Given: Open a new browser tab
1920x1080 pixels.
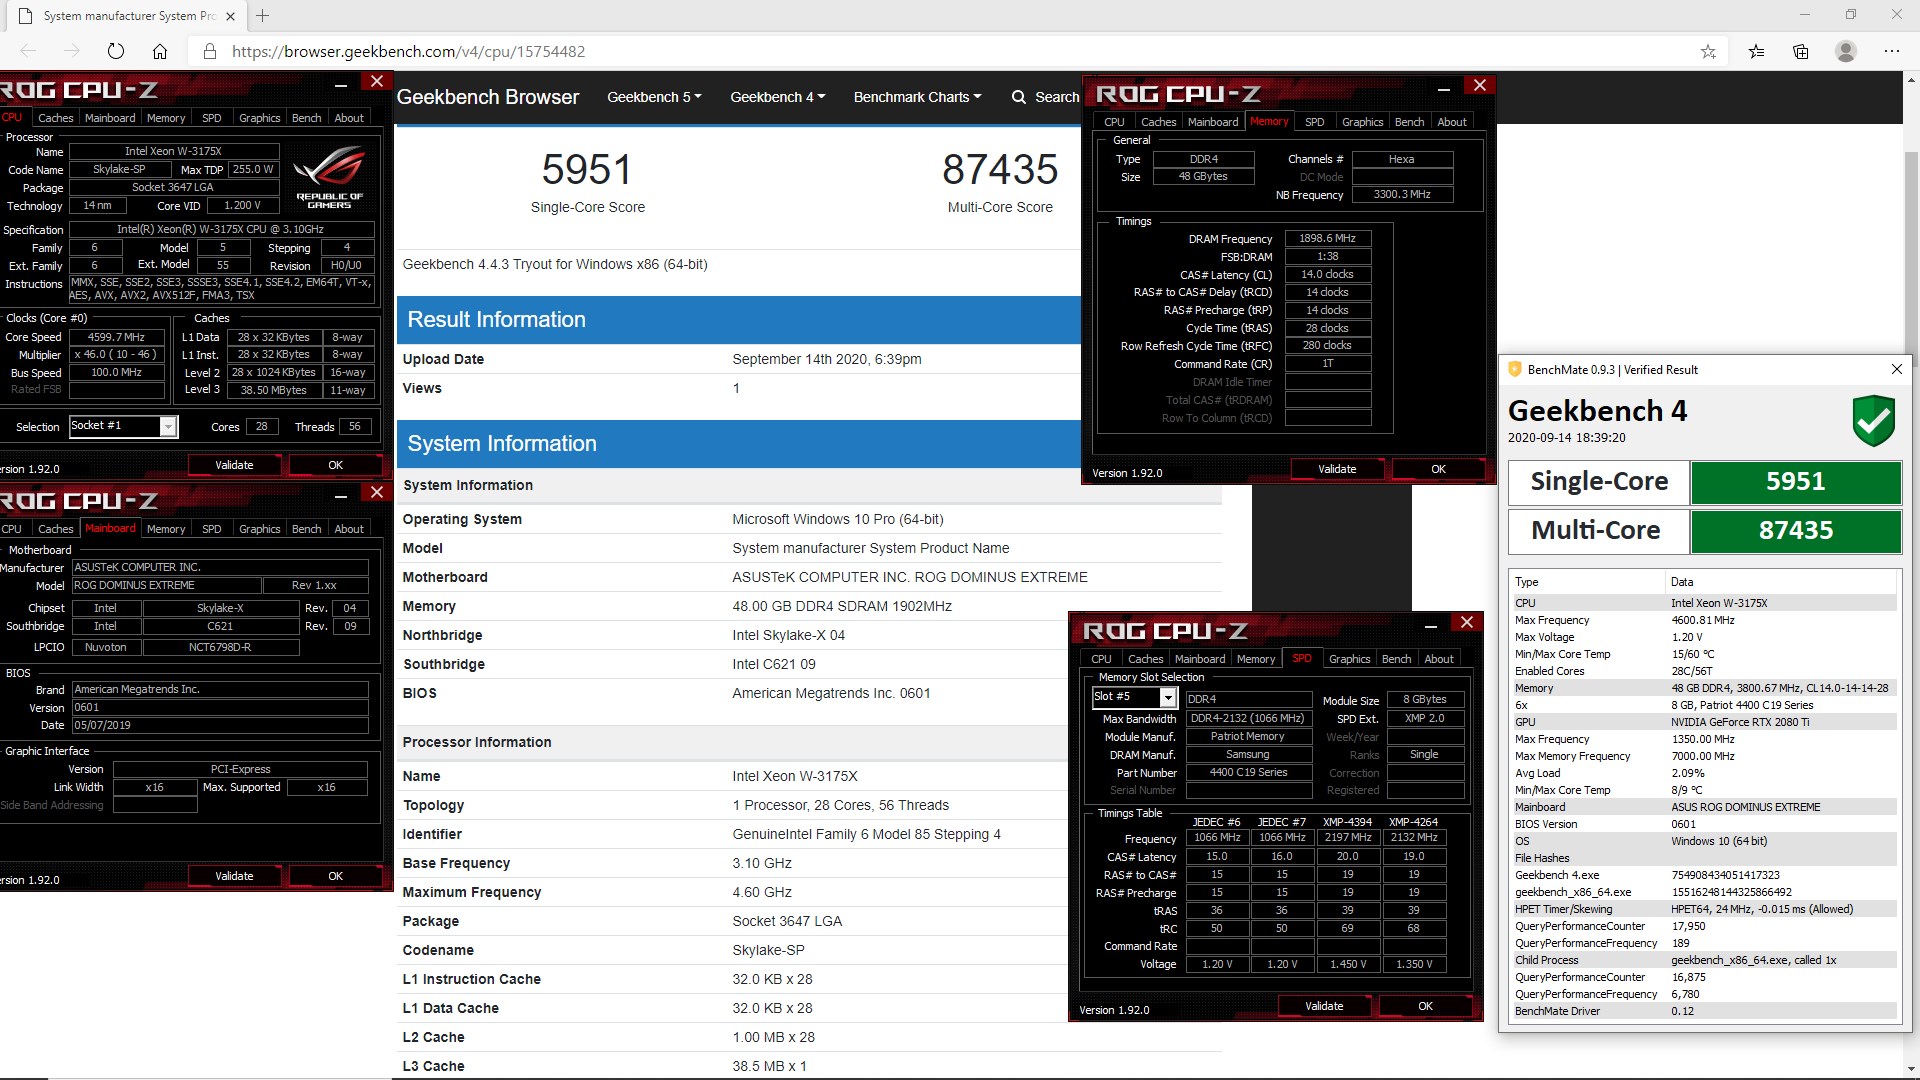Looking at the screenshot, I should coord(262,16).
